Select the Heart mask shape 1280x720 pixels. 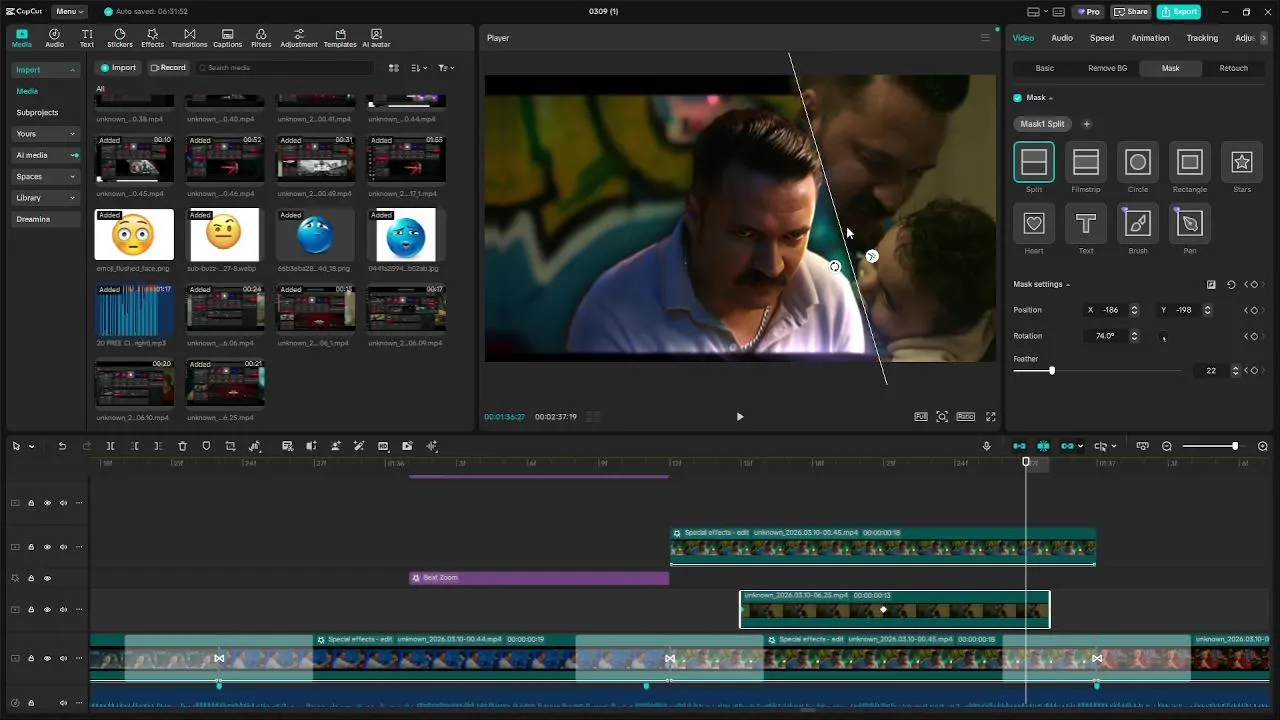tap(1034, 224)
